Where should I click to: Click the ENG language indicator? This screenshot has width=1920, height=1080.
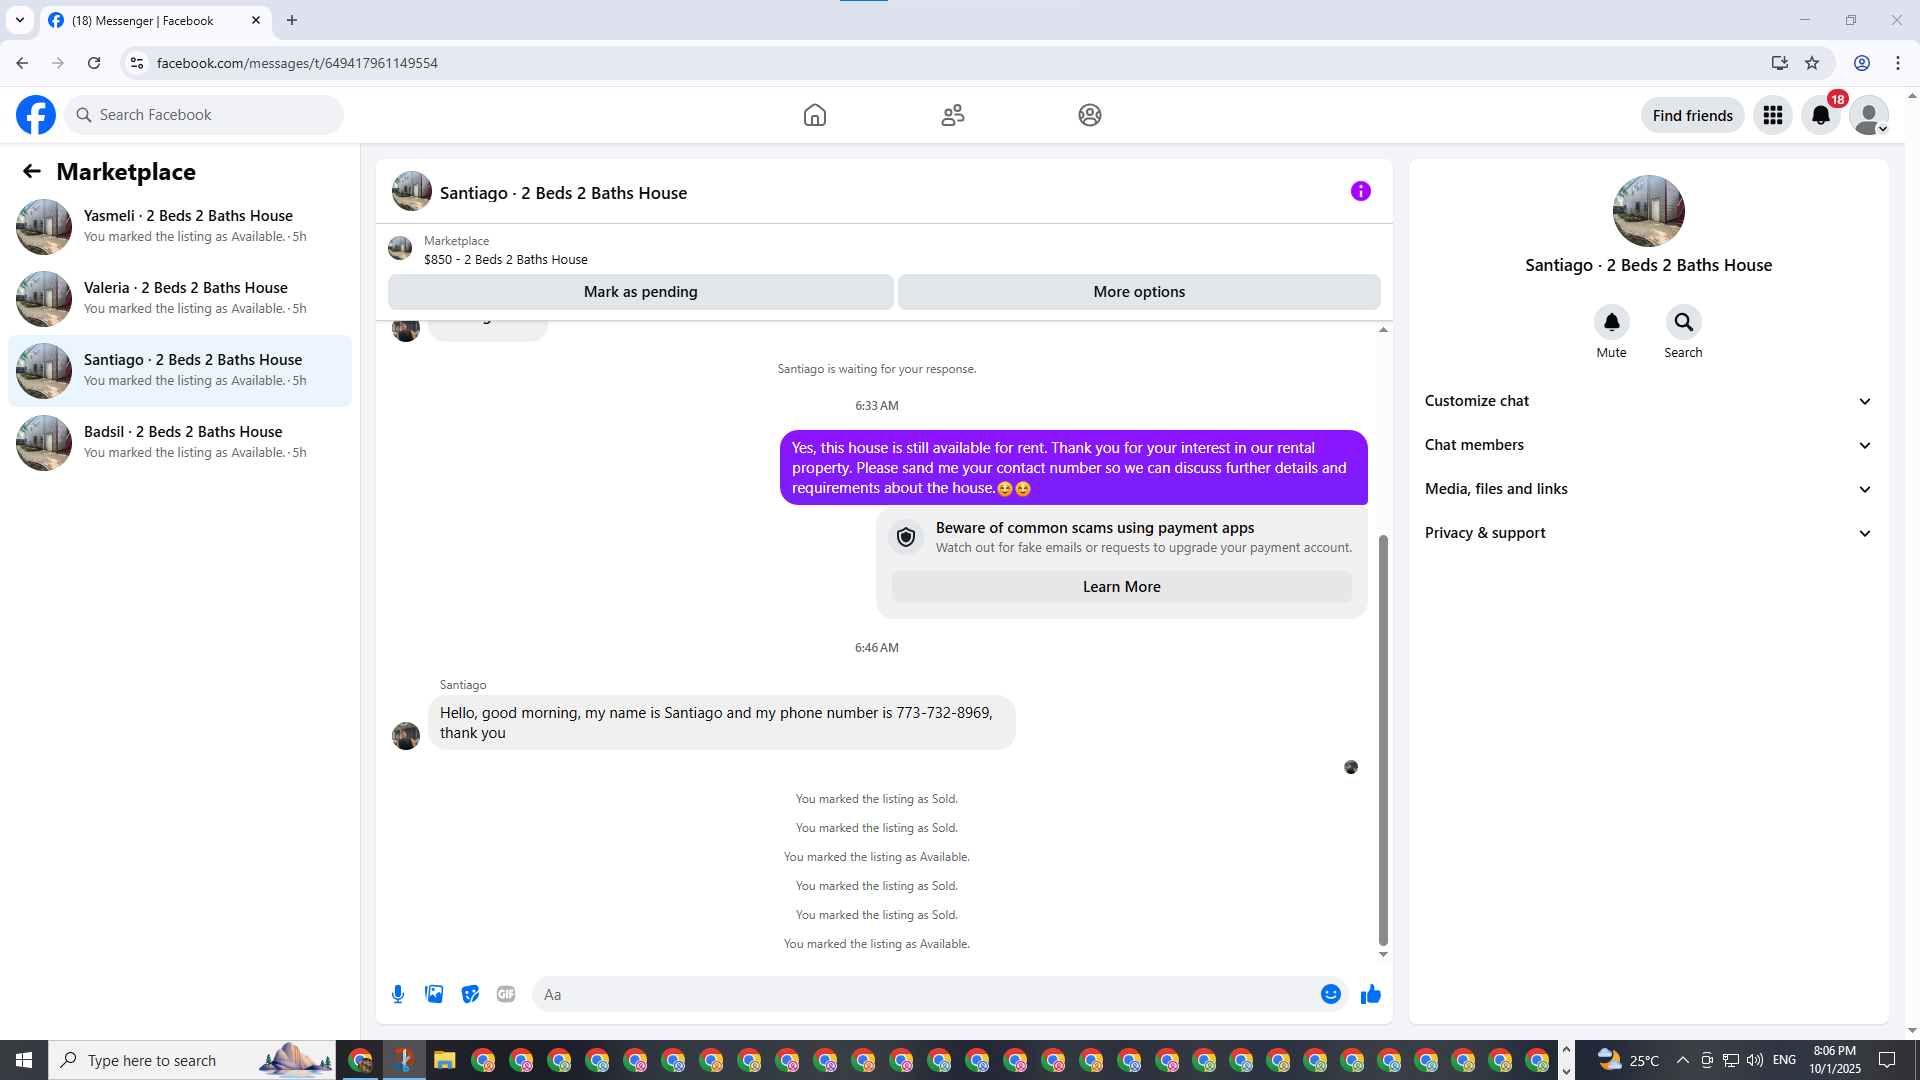[x=1784, y=1060]
